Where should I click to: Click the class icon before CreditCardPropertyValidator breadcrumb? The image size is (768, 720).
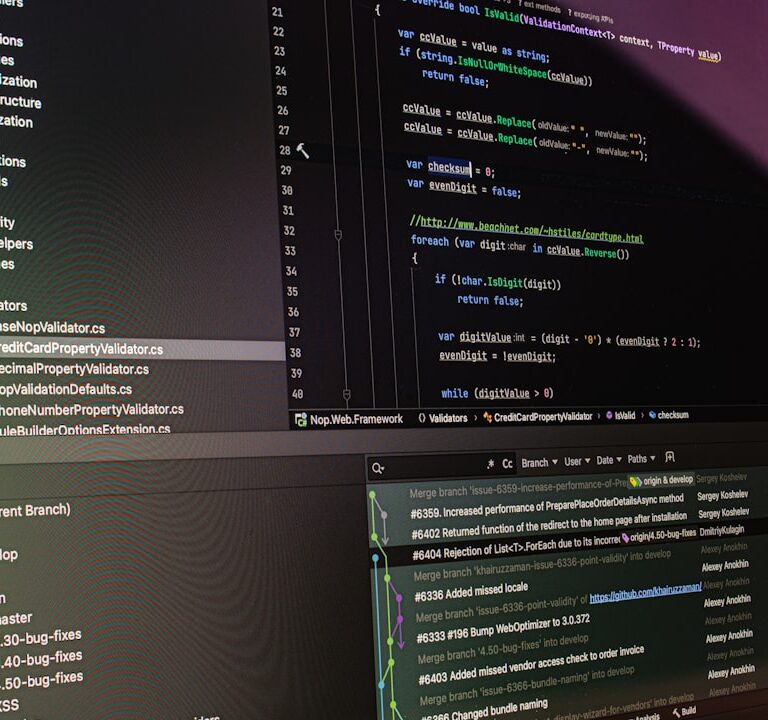pyautogui.click(x=487, y=417)
